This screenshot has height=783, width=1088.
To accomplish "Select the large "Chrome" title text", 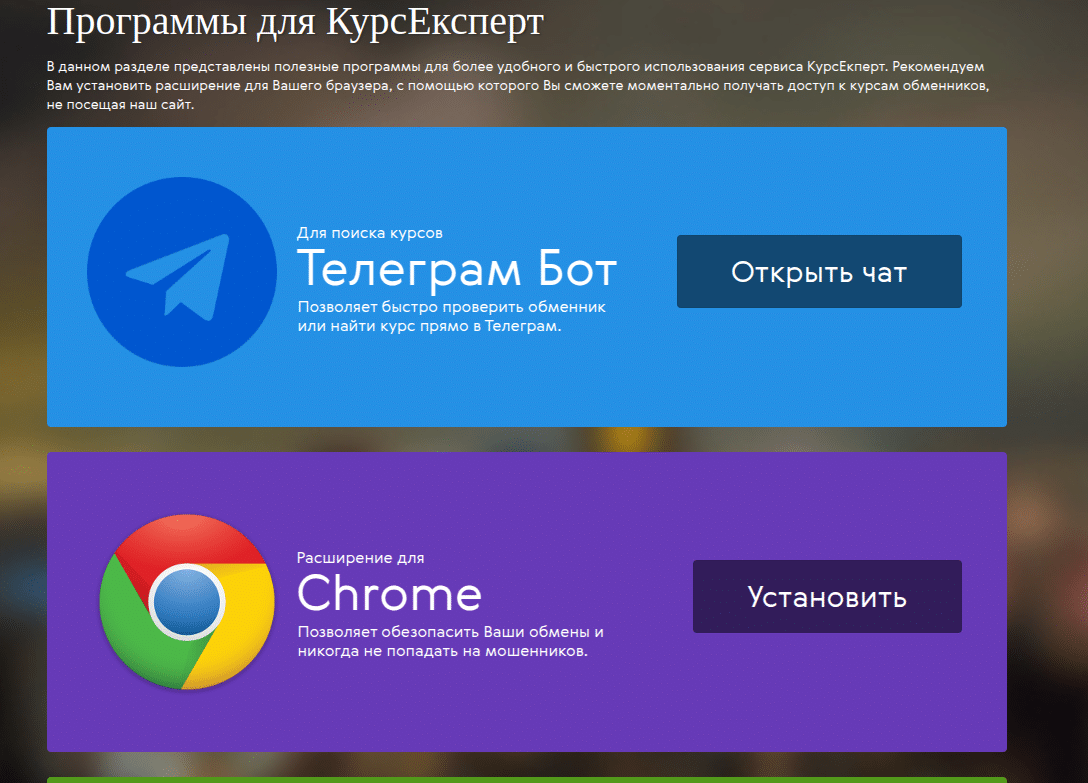I will click(x=389, y=594).
